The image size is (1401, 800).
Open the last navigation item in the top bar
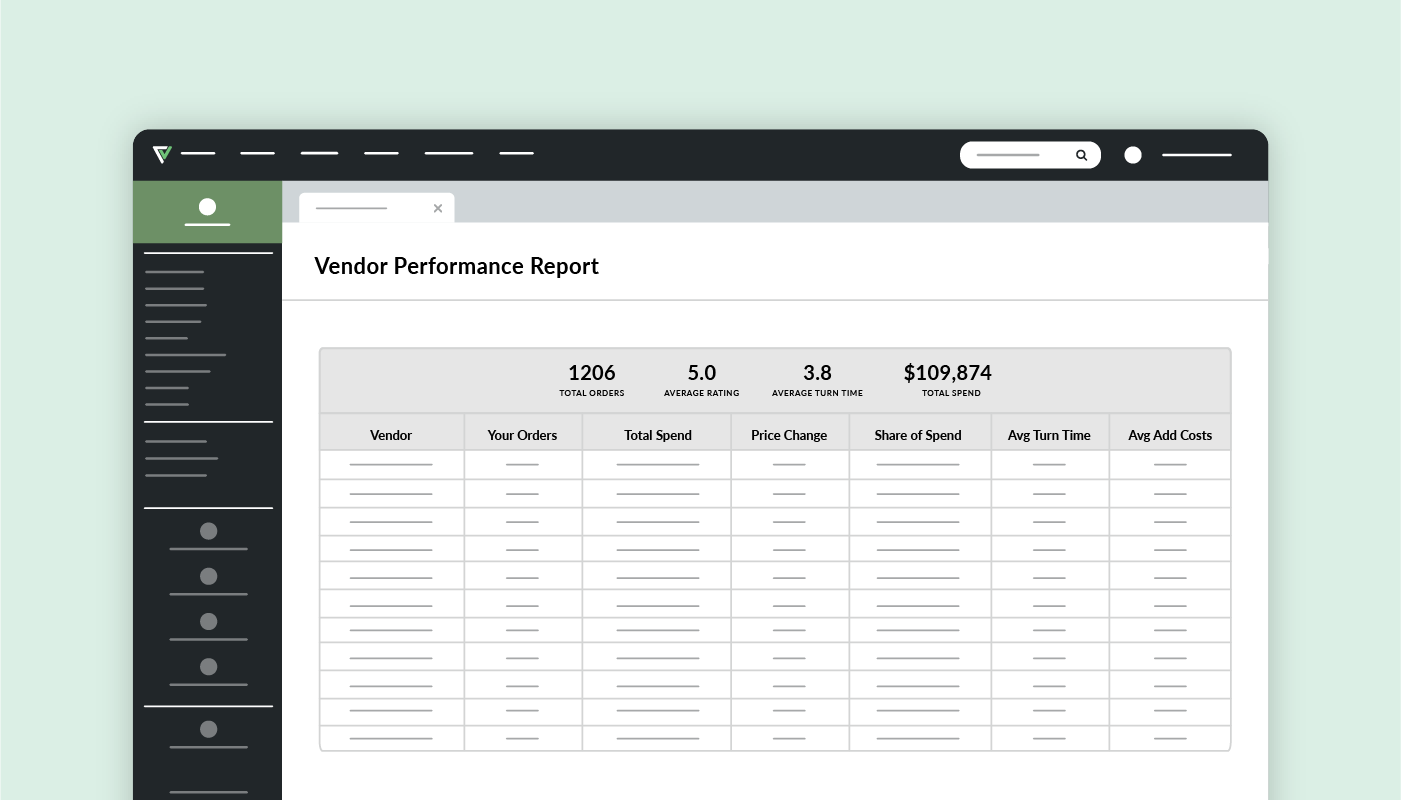517,155
